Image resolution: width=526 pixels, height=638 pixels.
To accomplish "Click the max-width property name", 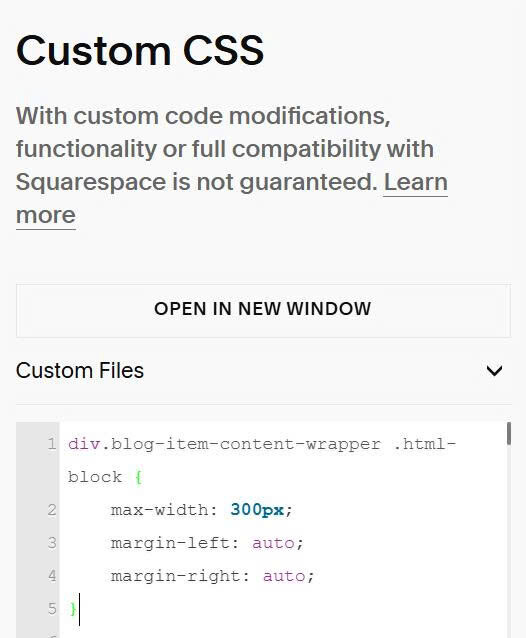I will click(159, 510).
